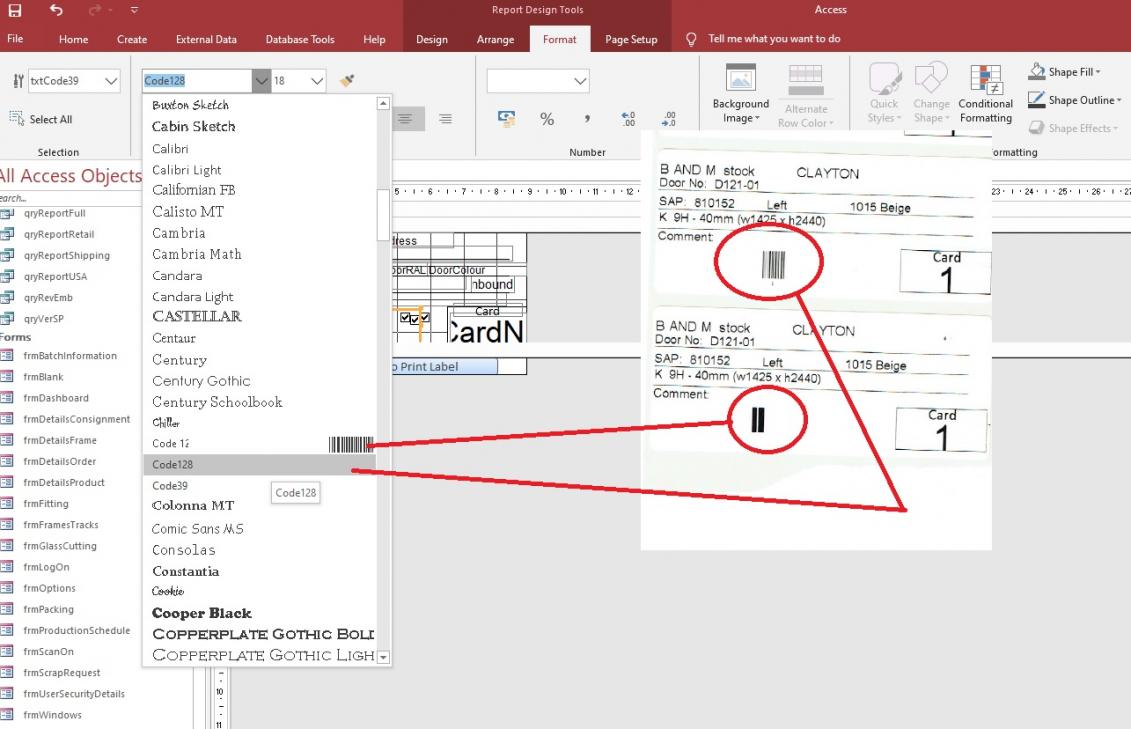Click the center align icon

(x=405, y=119)
